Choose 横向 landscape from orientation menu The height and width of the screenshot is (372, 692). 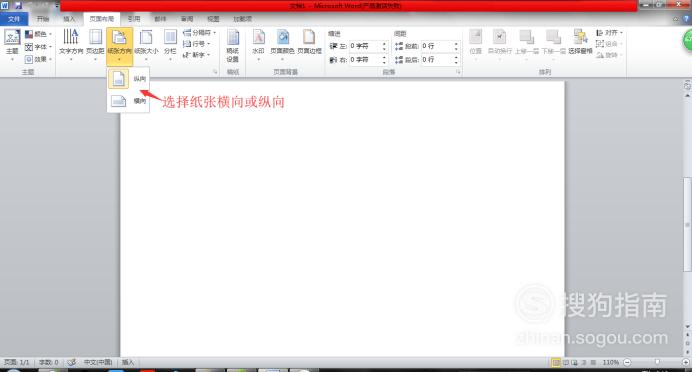pyautogui.click(x=128, y=101)
